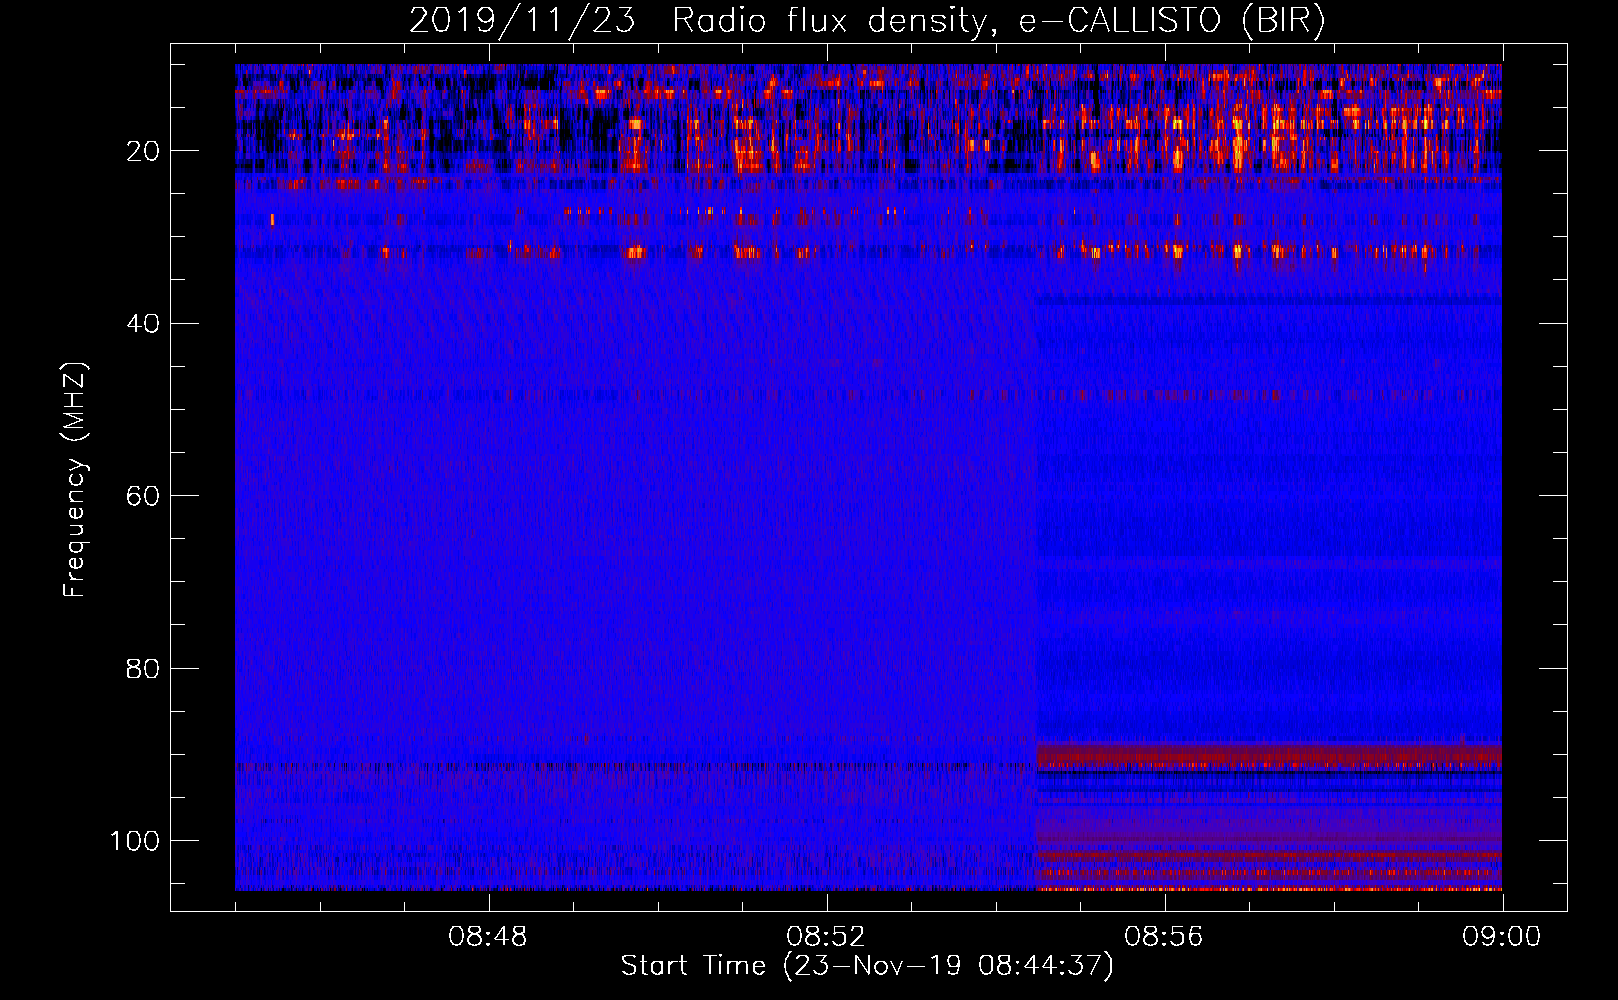This screenshot has height=1000, width=1618.
Task: Click the 08:56 time tick label
Action: pos(1164,937)
